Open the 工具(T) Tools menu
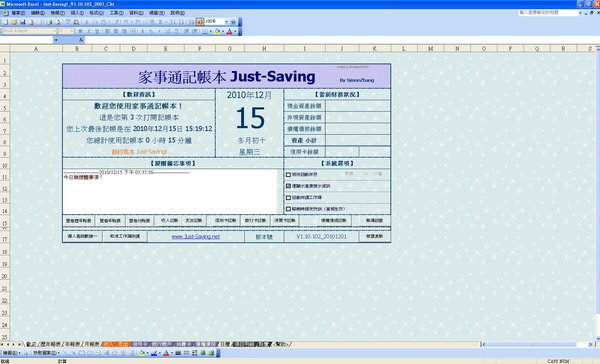This screenshot has height=364, width=600. [x=117, y=13]
